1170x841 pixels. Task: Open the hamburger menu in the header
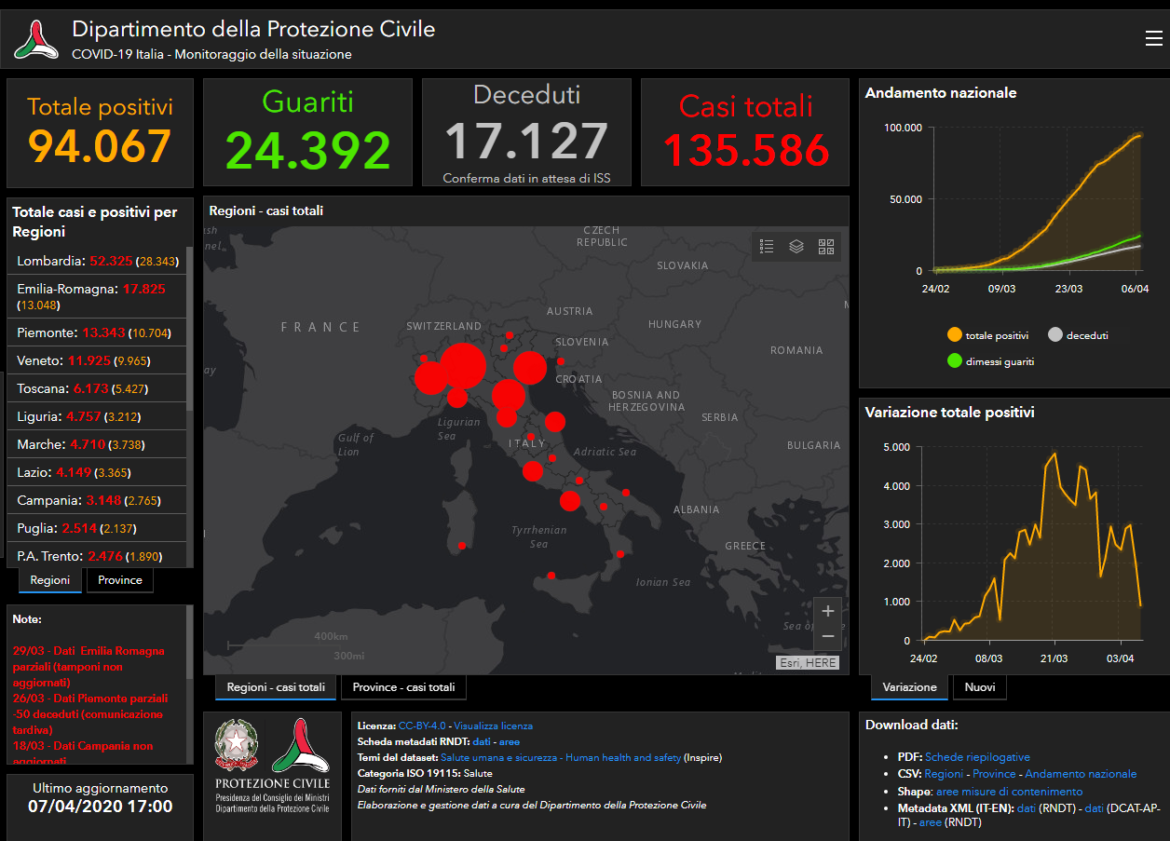(1153, 38)
